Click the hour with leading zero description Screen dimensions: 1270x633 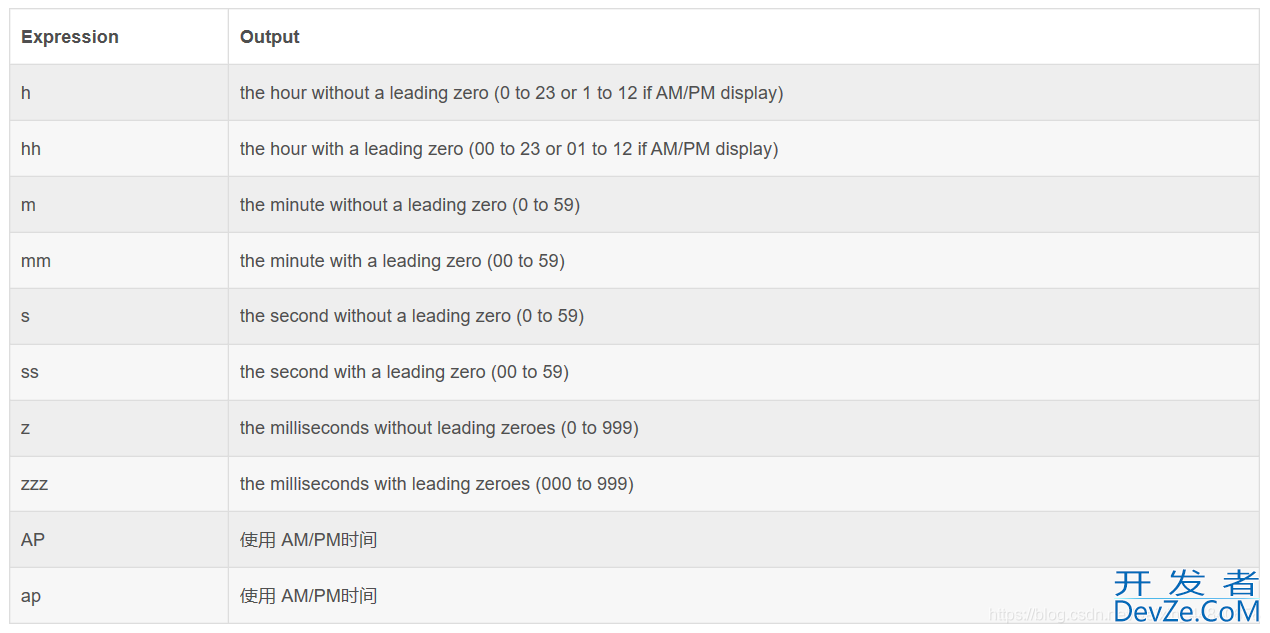[509, 149]
